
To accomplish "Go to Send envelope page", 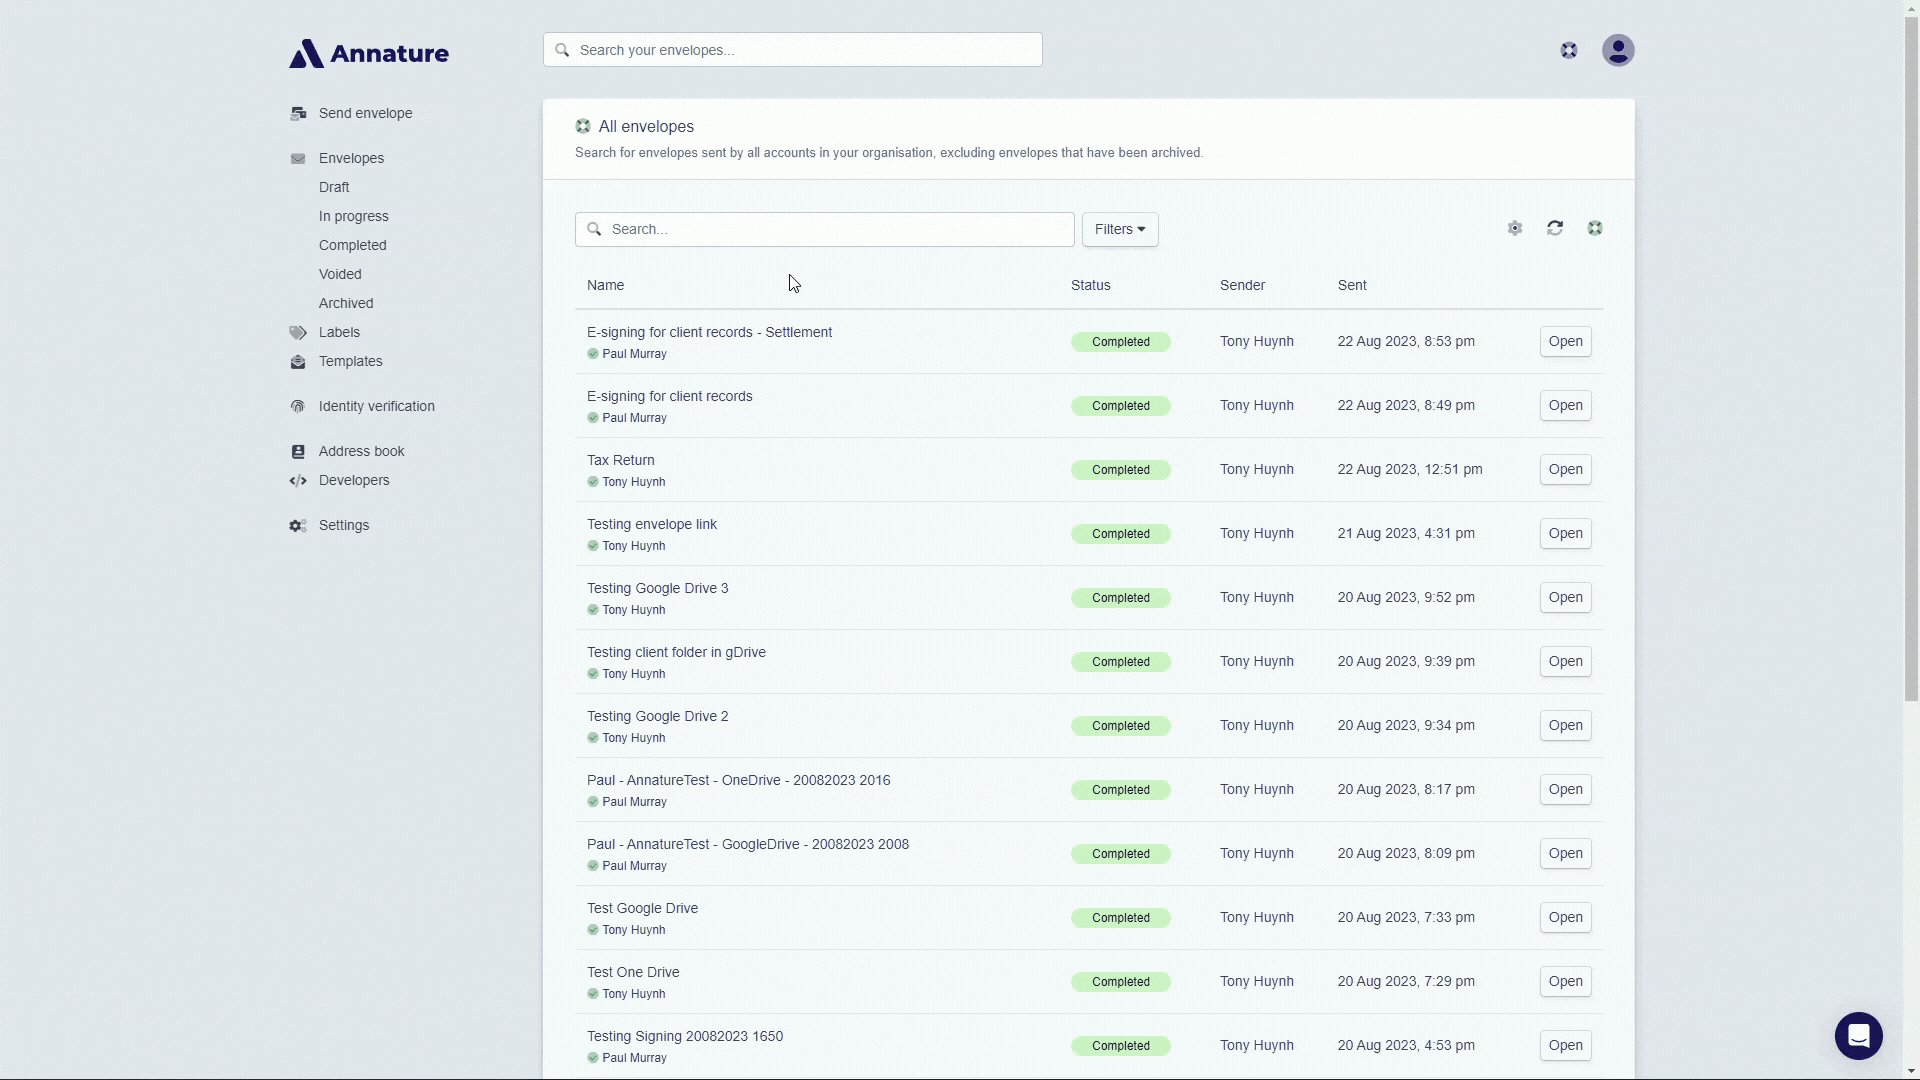I will click(366, 114).
